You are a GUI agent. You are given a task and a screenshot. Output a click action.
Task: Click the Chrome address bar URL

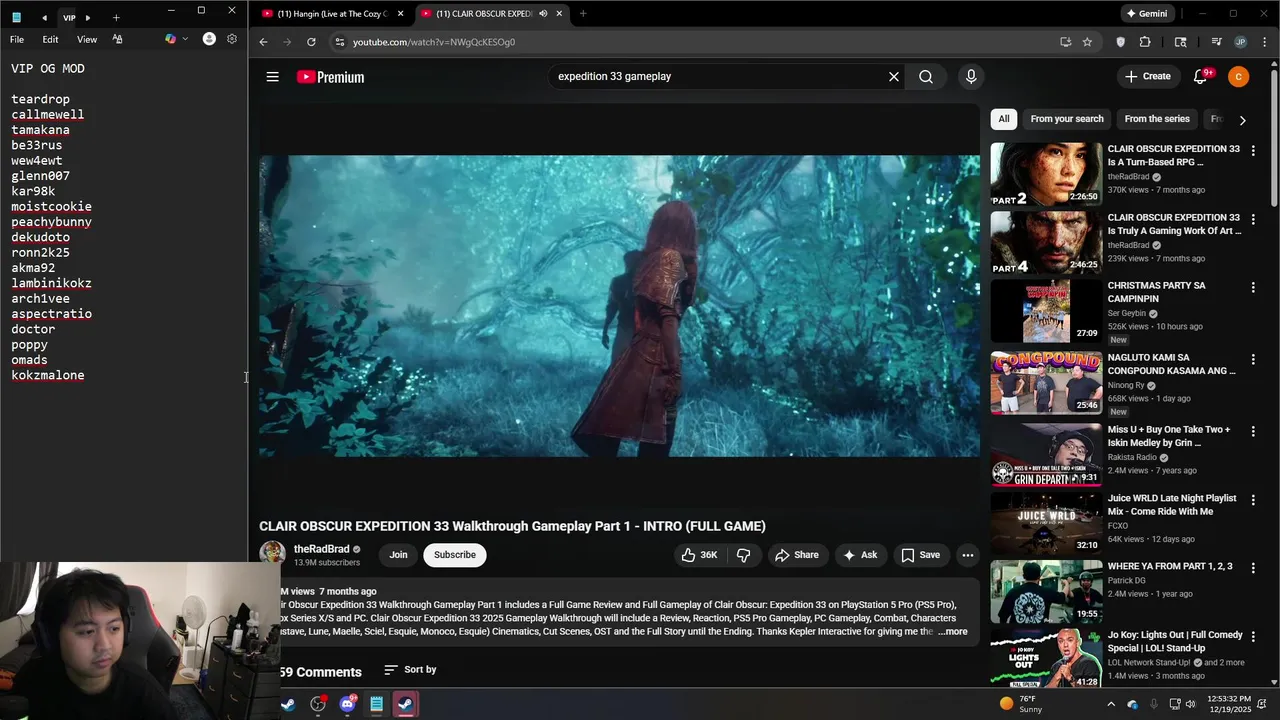433,42
